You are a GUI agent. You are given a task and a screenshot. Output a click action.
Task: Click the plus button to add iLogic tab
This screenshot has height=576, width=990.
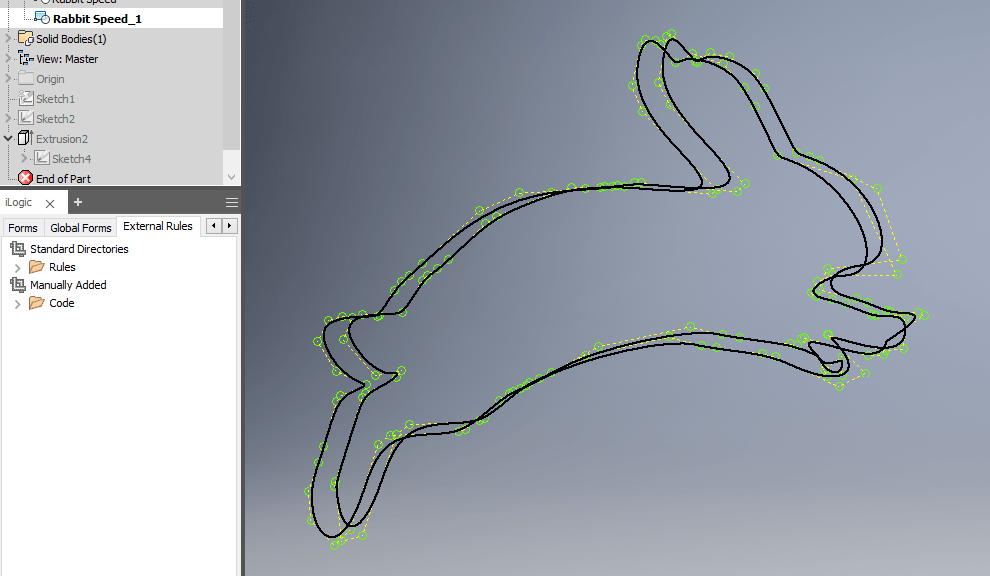tap(77, 201)
